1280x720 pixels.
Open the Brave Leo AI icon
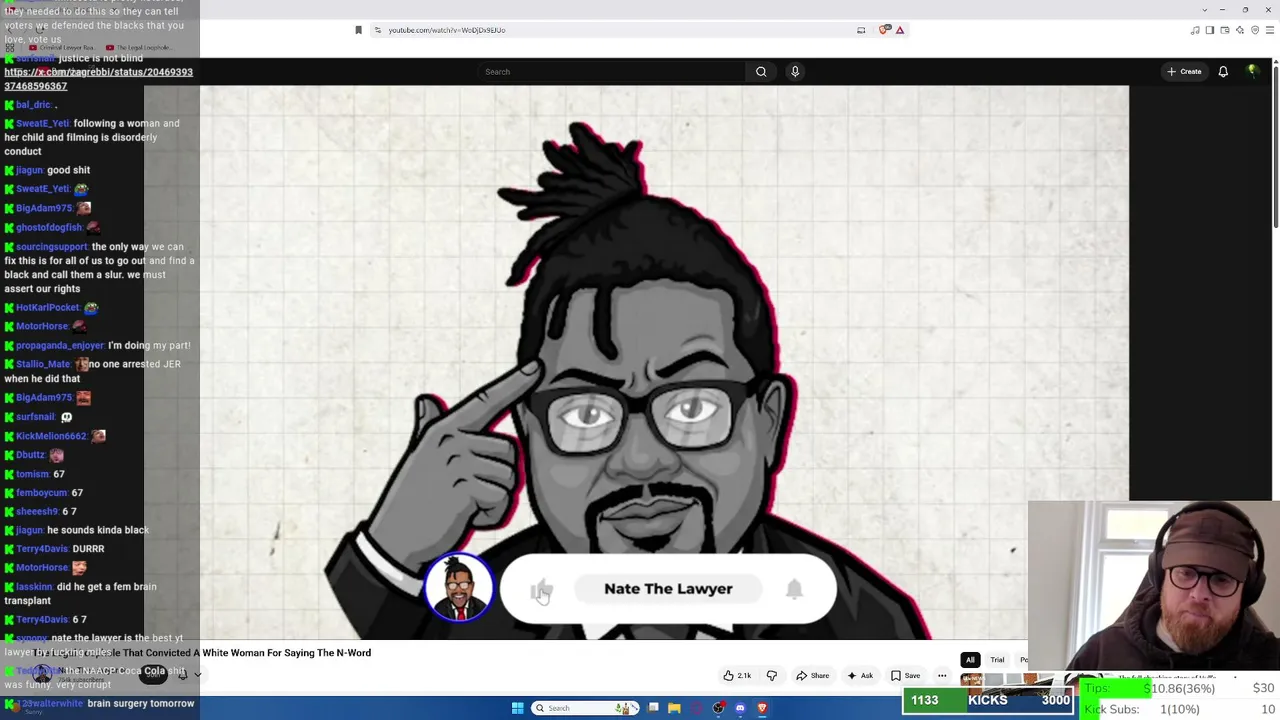(x=1240, y=30)
